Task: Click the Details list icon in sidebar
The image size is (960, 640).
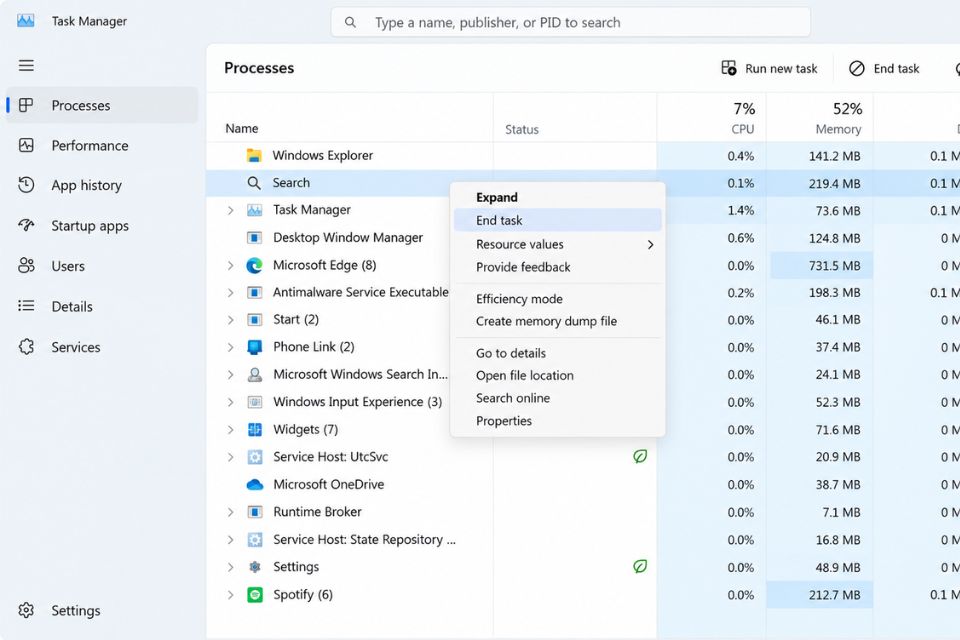Action: 26,306
